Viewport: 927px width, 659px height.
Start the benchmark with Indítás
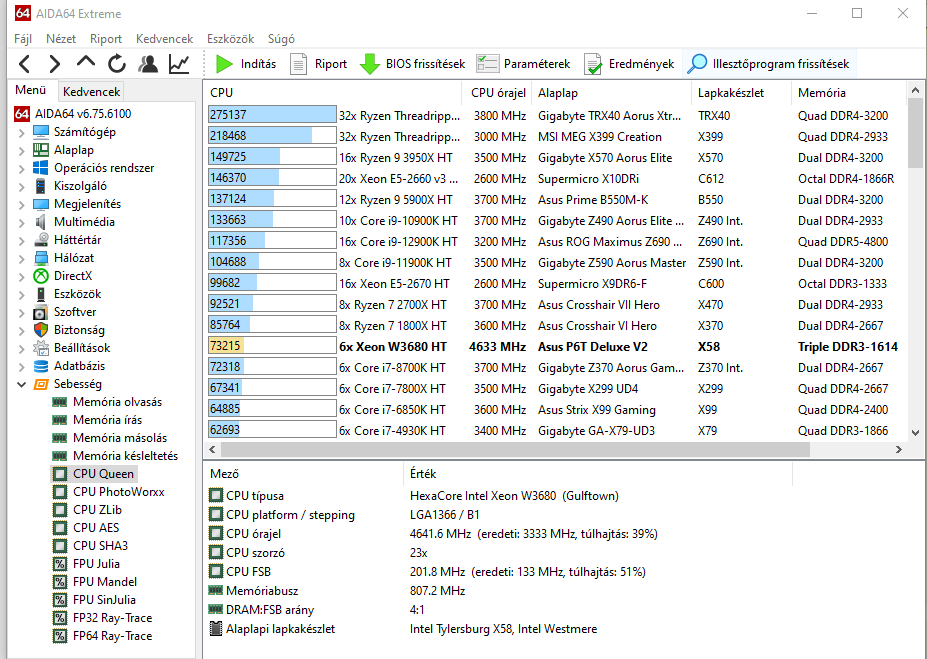(x=246, y=64)
